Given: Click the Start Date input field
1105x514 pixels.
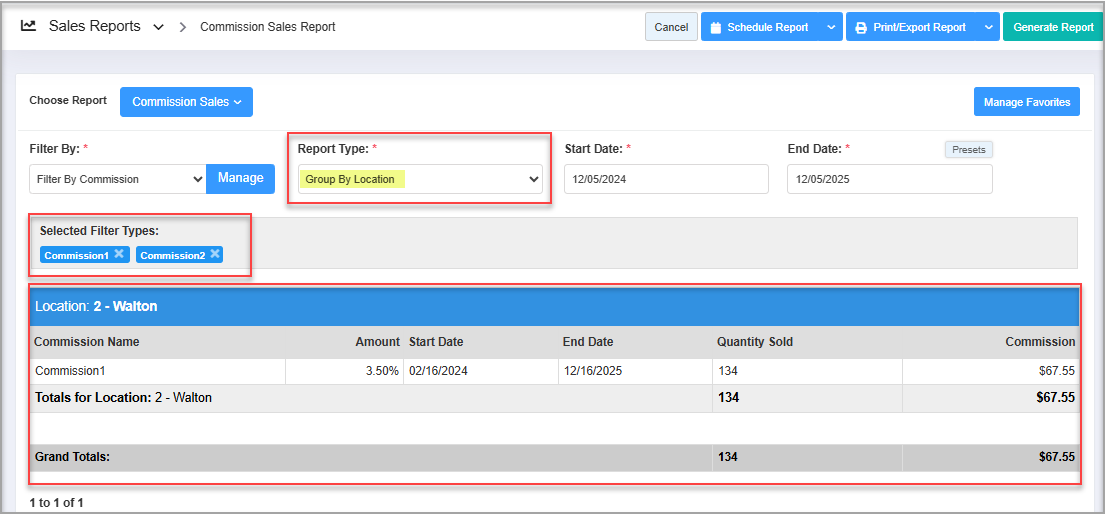Looking at the screenshot, I should click(666, 179).
